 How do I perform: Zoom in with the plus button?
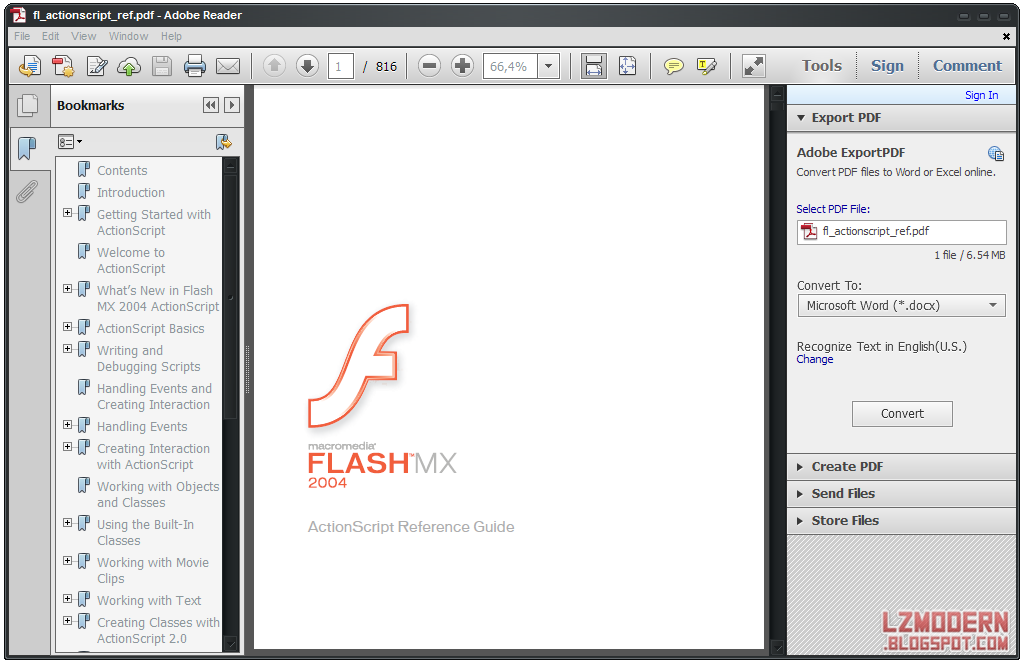(x=462, y=65)
